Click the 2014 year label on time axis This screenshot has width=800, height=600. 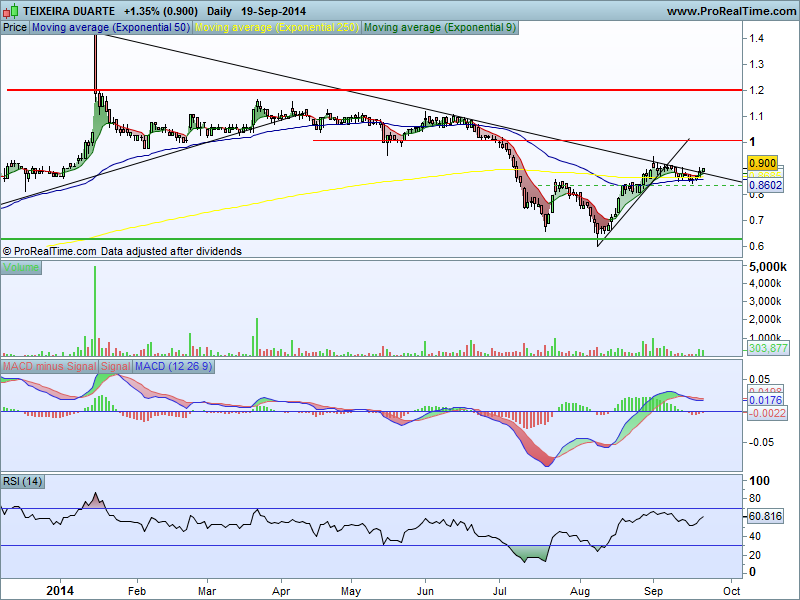pyautogui.click(x=60, y=591)
